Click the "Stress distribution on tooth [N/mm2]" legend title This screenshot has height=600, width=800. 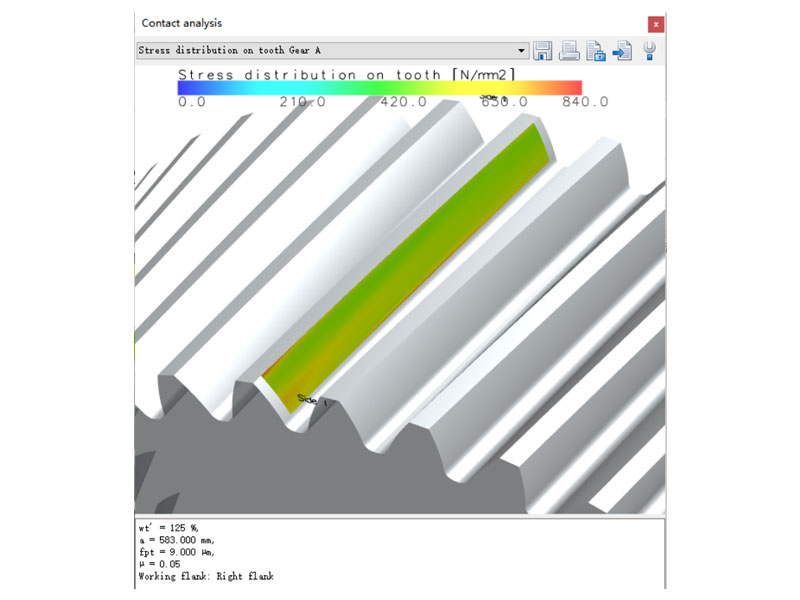click(x=347, y=74)
